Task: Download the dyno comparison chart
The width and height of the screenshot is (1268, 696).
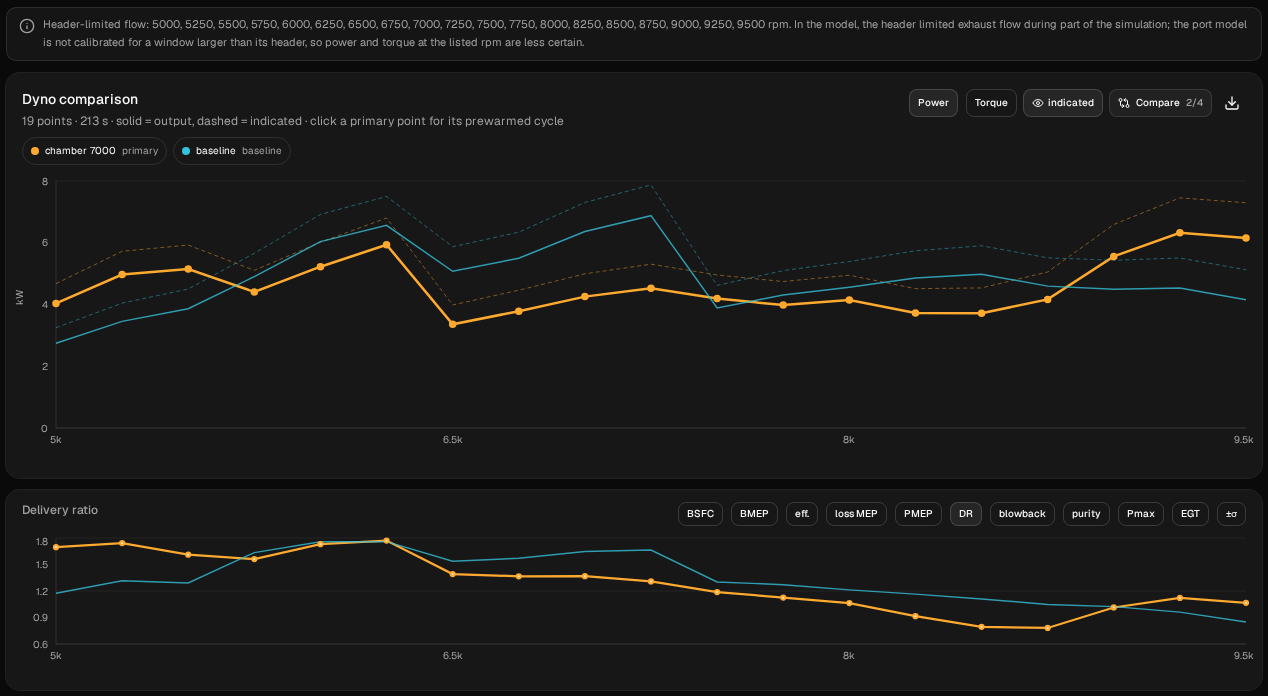Action: pos(1232,103)
